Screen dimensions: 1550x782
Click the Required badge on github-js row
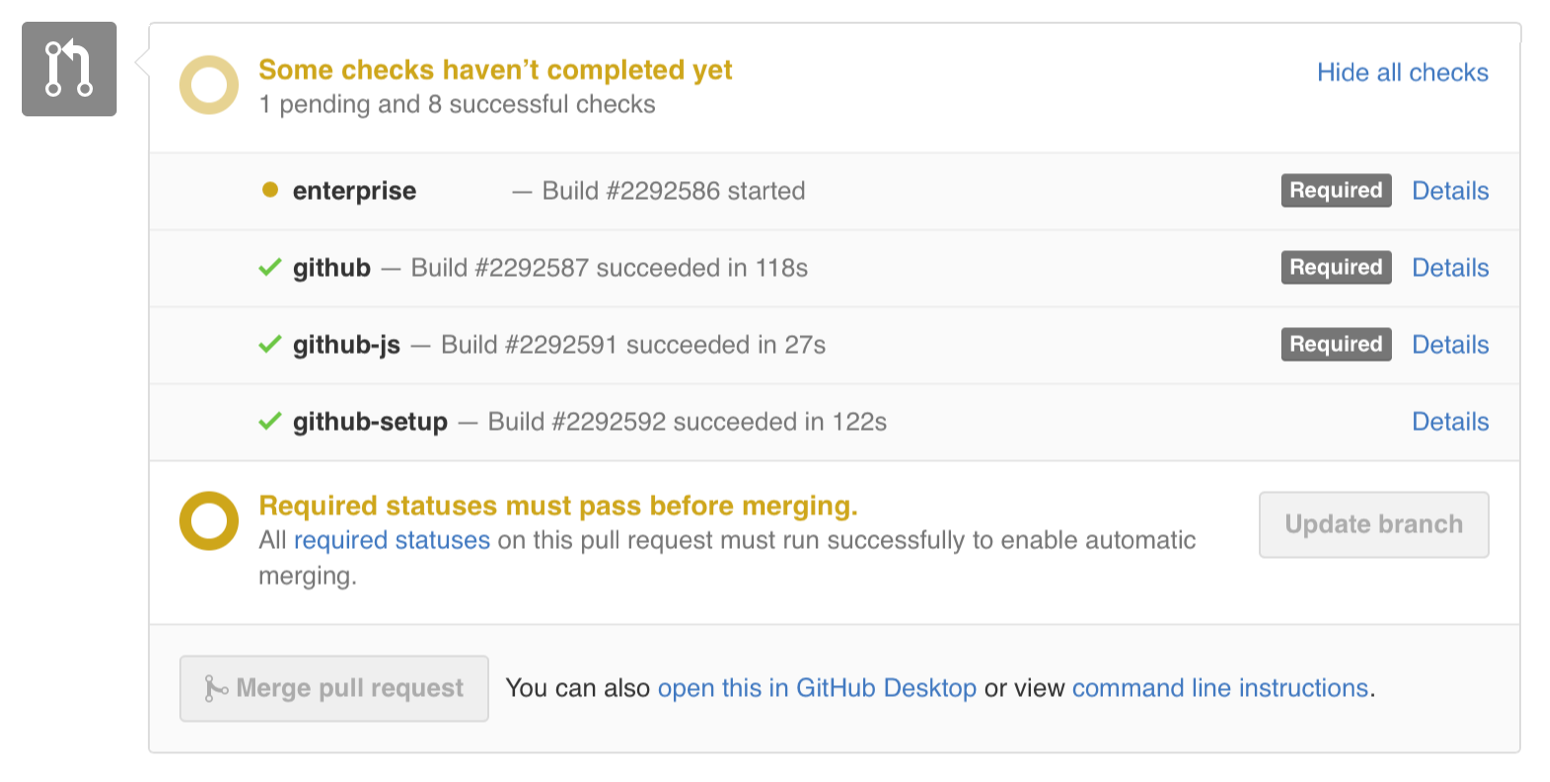1335,344
